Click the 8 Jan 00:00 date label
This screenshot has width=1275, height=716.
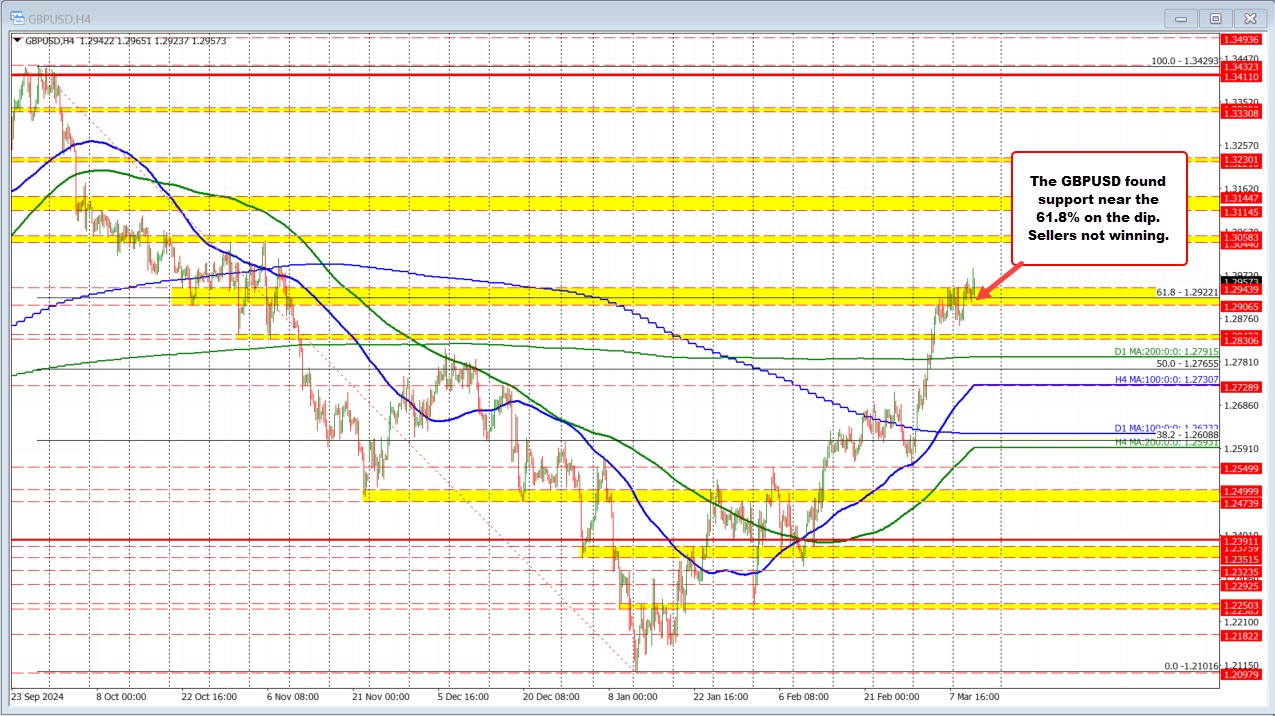click(x=632, y=696)
